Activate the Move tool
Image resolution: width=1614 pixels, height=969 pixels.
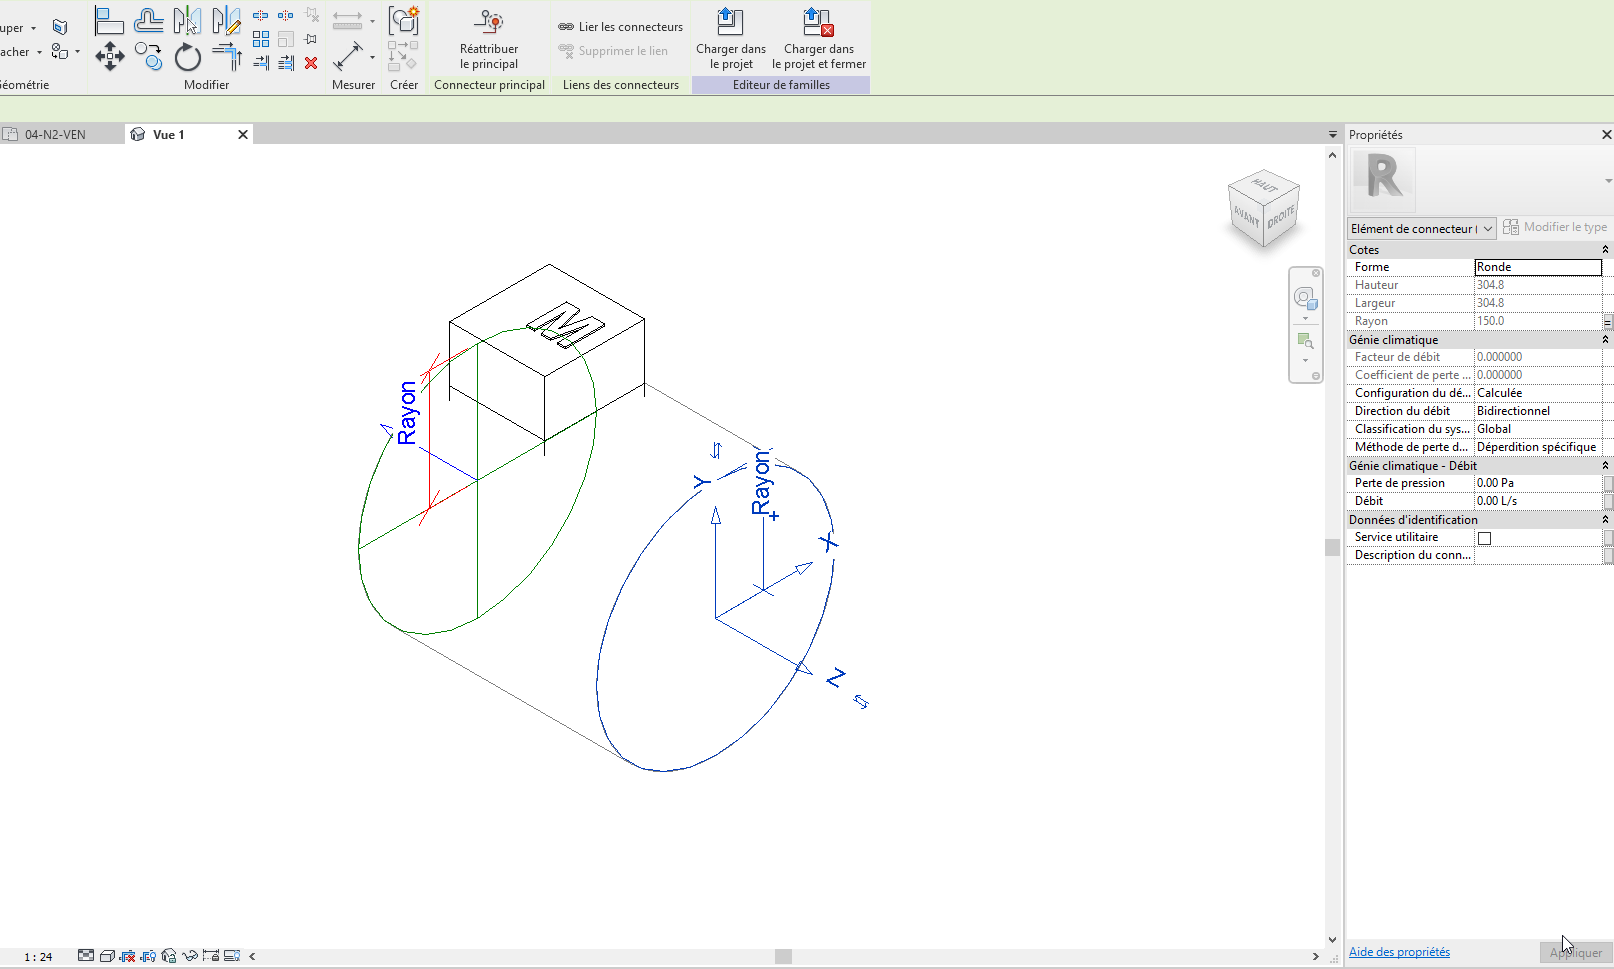109,57
